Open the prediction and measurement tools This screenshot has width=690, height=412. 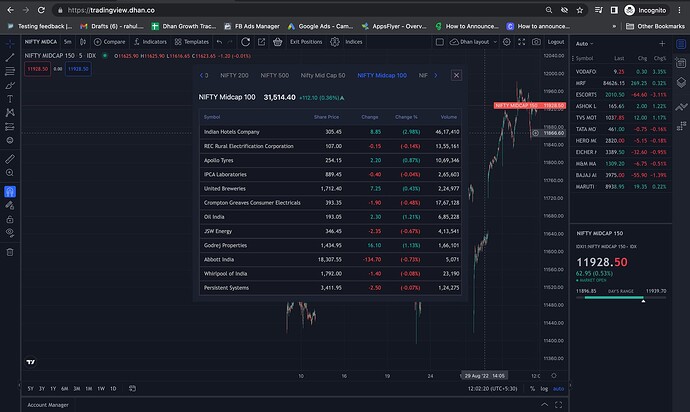(x=10, y=127)
